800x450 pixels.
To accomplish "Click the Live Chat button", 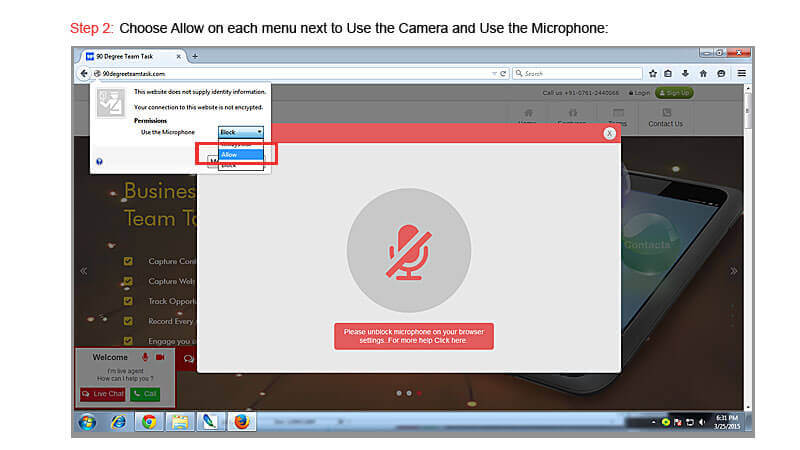I will [x=102, y=394].
